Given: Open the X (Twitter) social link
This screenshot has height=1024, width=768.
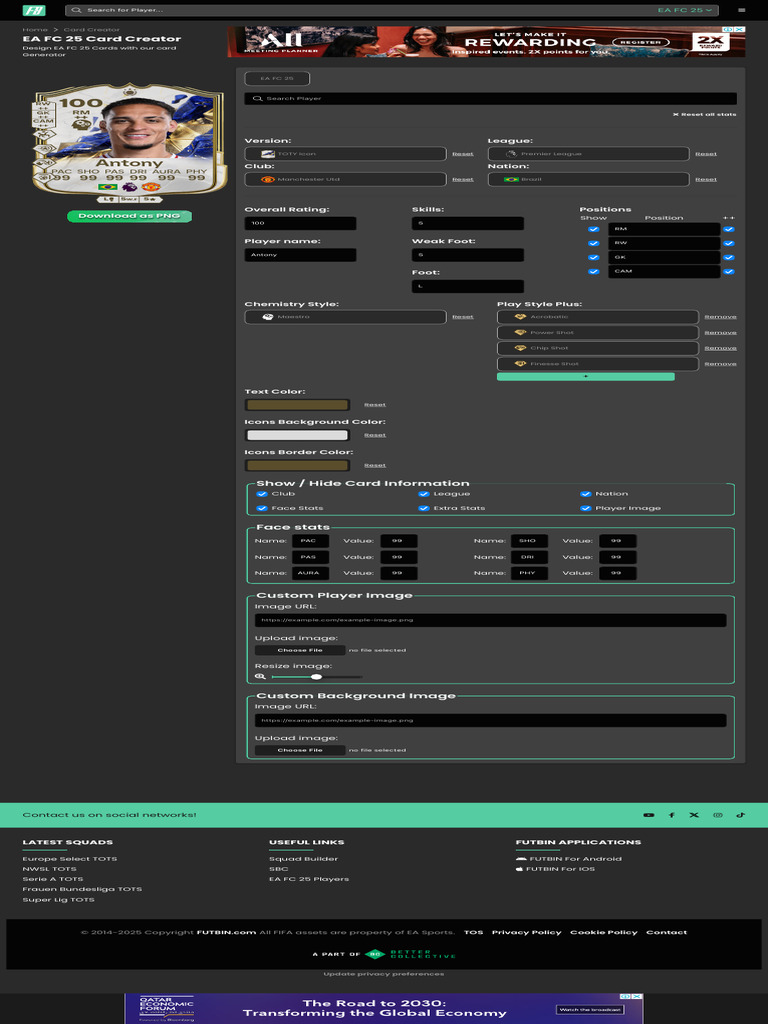Looking at the screenshot, I should click(x=694, y=815).
